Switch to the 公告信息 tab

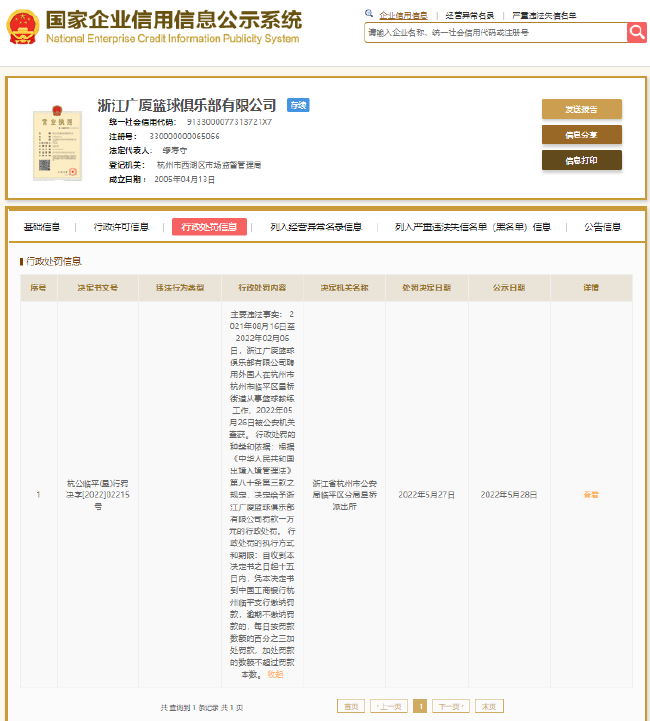coord(602,227)
